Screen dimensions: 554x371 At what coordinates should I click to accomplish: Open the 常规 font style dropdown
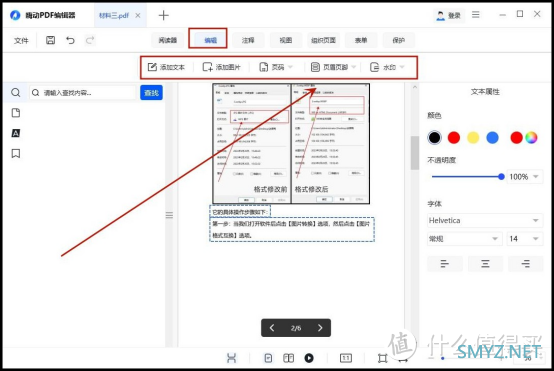point(464,239)
